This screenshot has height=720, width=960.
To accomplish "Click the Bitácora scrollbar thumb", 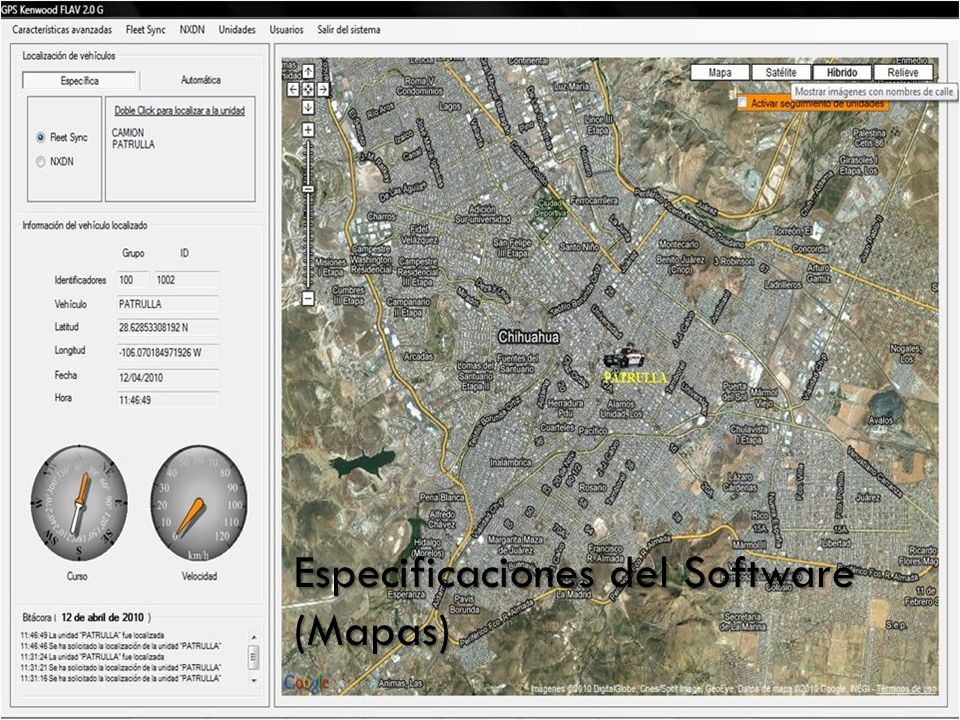I will point(253,658).
